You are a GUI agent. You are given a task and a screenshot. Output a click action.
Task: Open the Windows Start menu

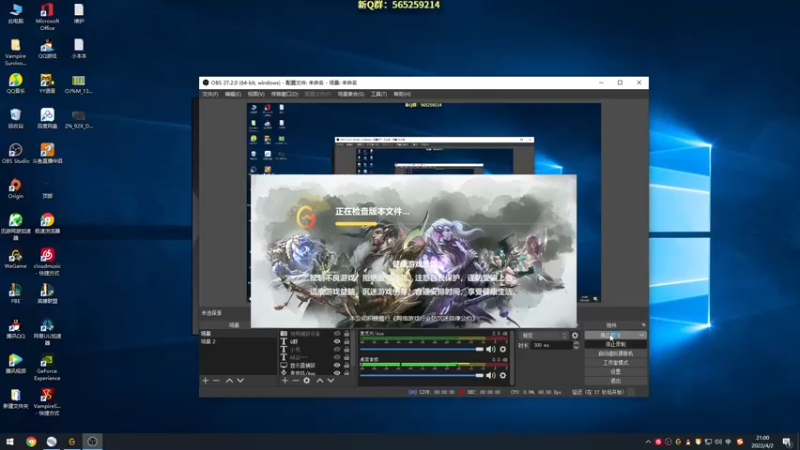point(10,442)
